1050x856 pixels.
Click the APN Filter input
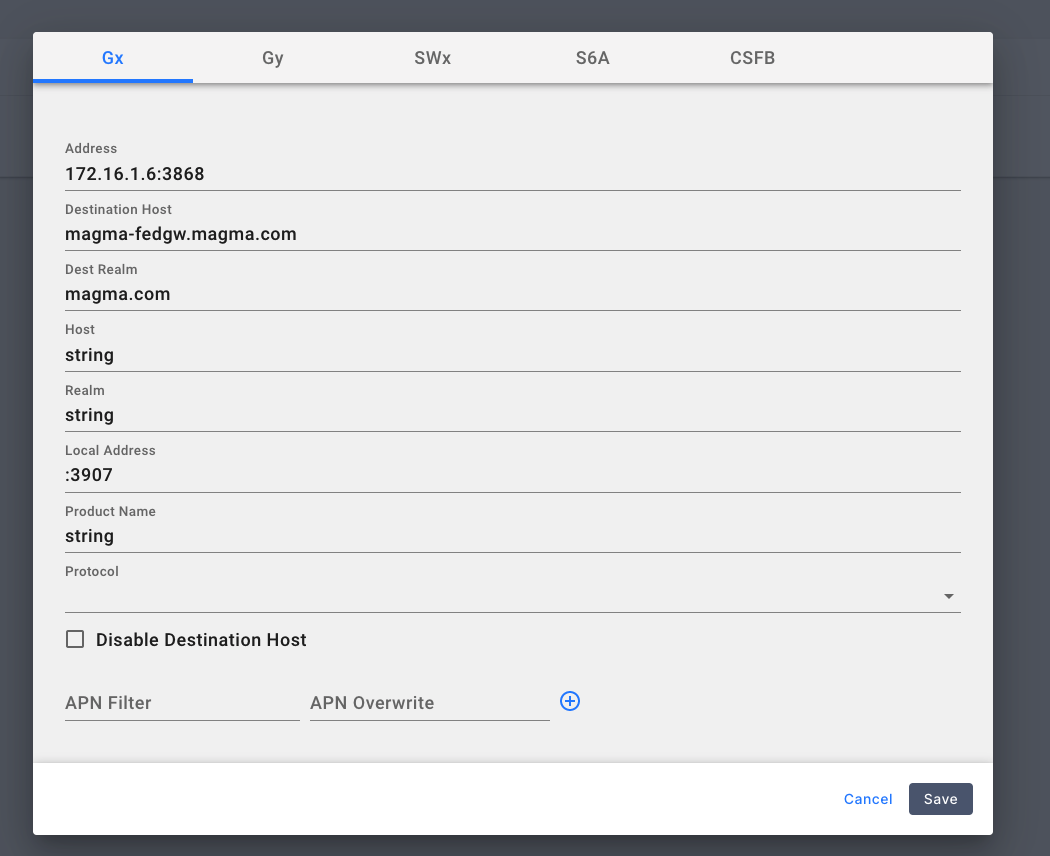tap(182, 703)
